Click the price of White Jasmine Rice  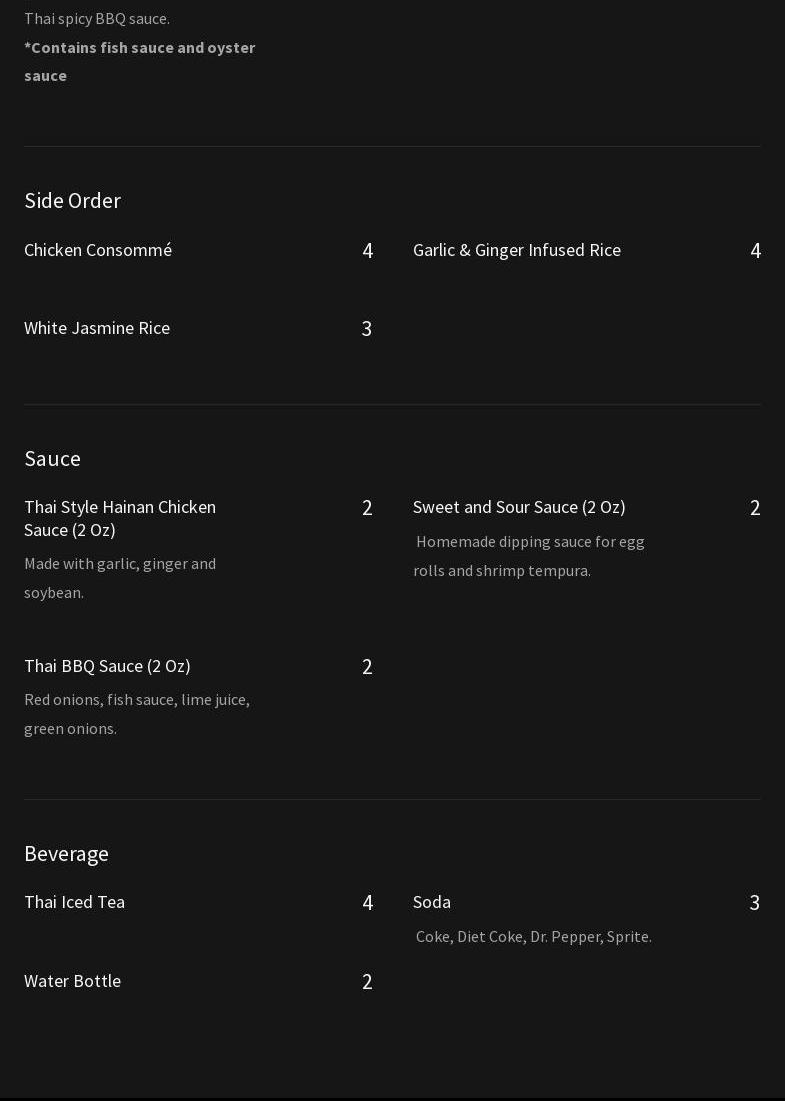[x=366, y=329]
